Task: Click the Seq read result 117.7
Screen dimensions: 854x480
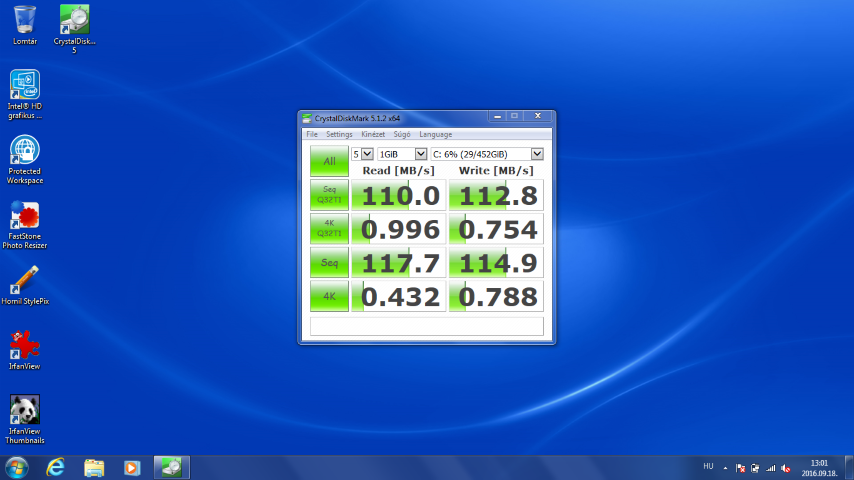Action: [x=398, y=263]
